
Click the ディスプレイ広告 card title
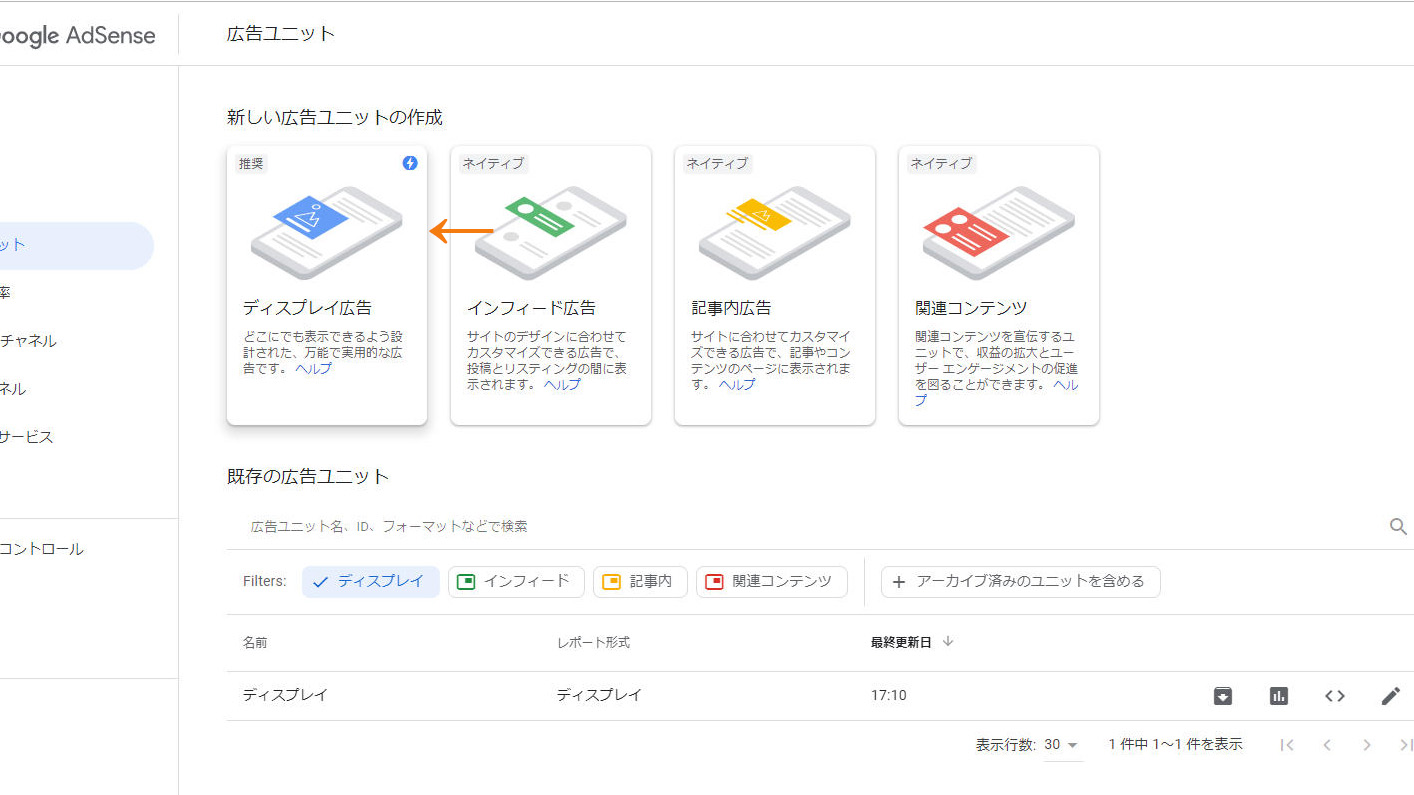click(307, 308)
